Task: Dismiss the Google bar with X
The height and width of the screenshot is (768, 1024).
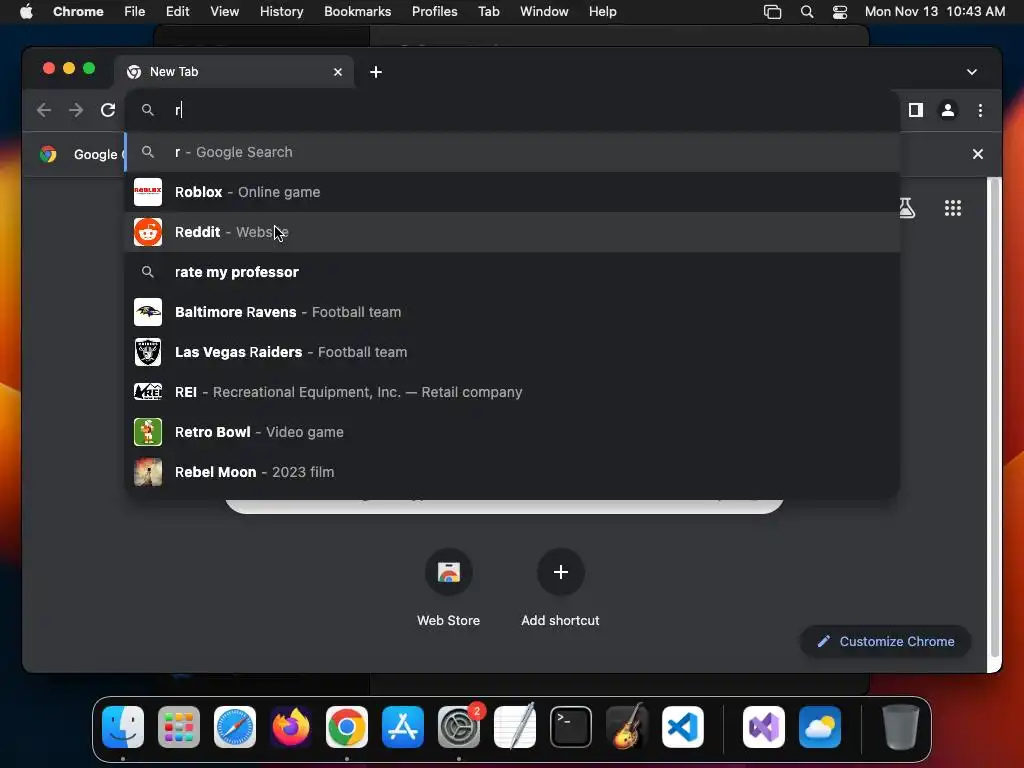Action: coord(978,154)
